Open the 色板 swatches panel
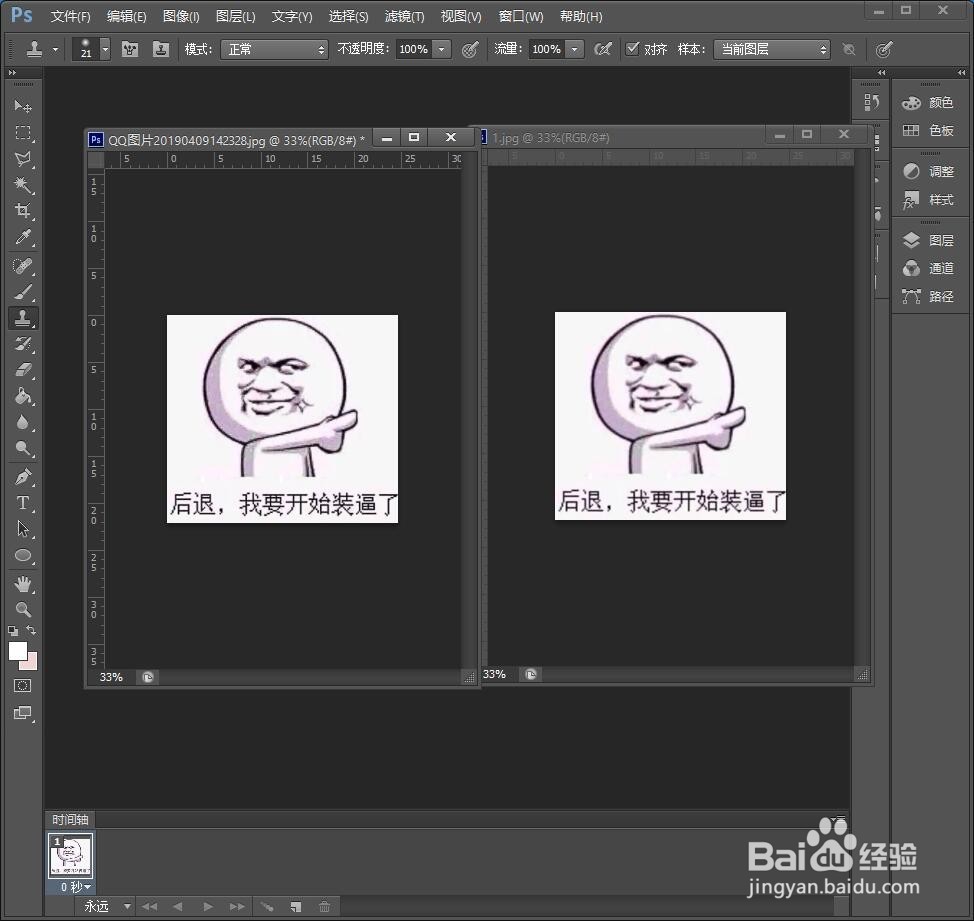 pyautogui.click(x=929, y=130)
